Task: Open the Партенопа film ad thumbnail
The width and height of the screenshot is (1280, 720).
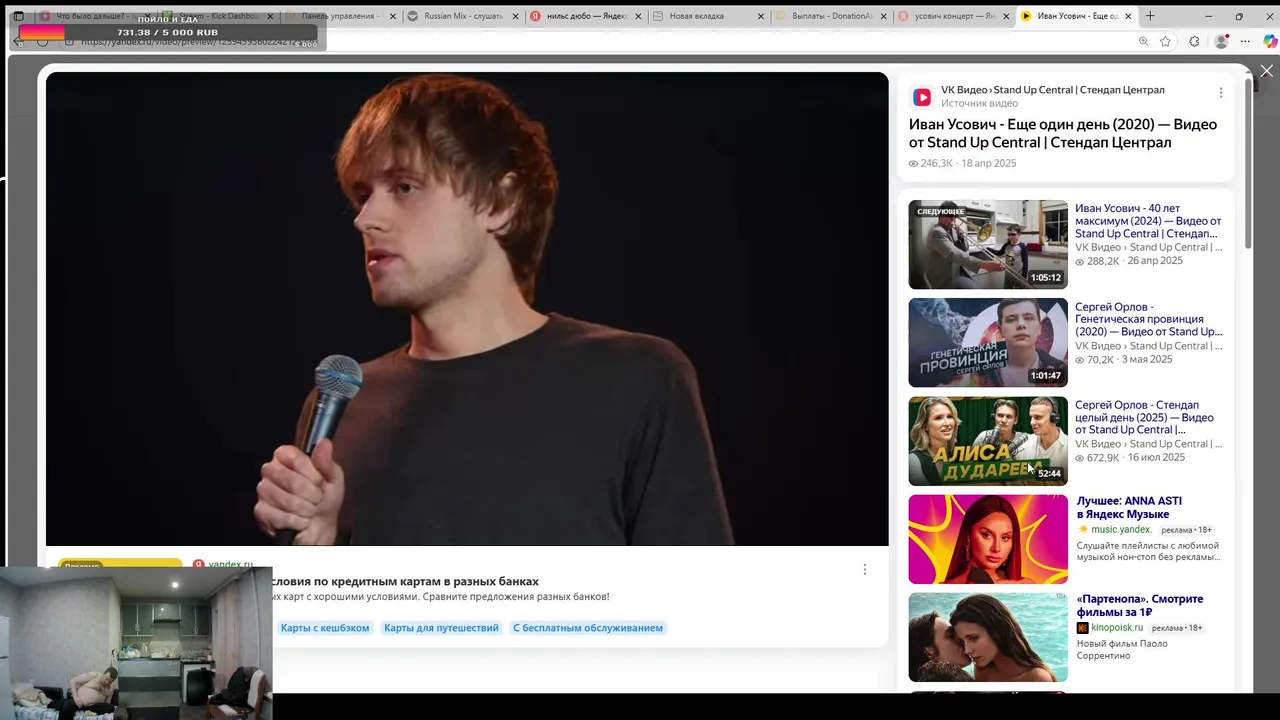Action: pos(988,637)
